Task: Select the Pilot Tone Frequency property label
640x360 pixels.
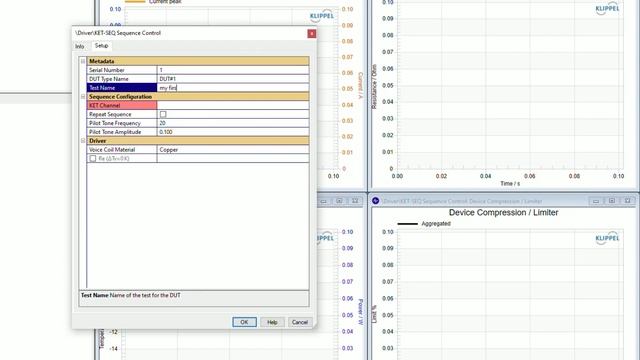Action: tap(122, 123)
